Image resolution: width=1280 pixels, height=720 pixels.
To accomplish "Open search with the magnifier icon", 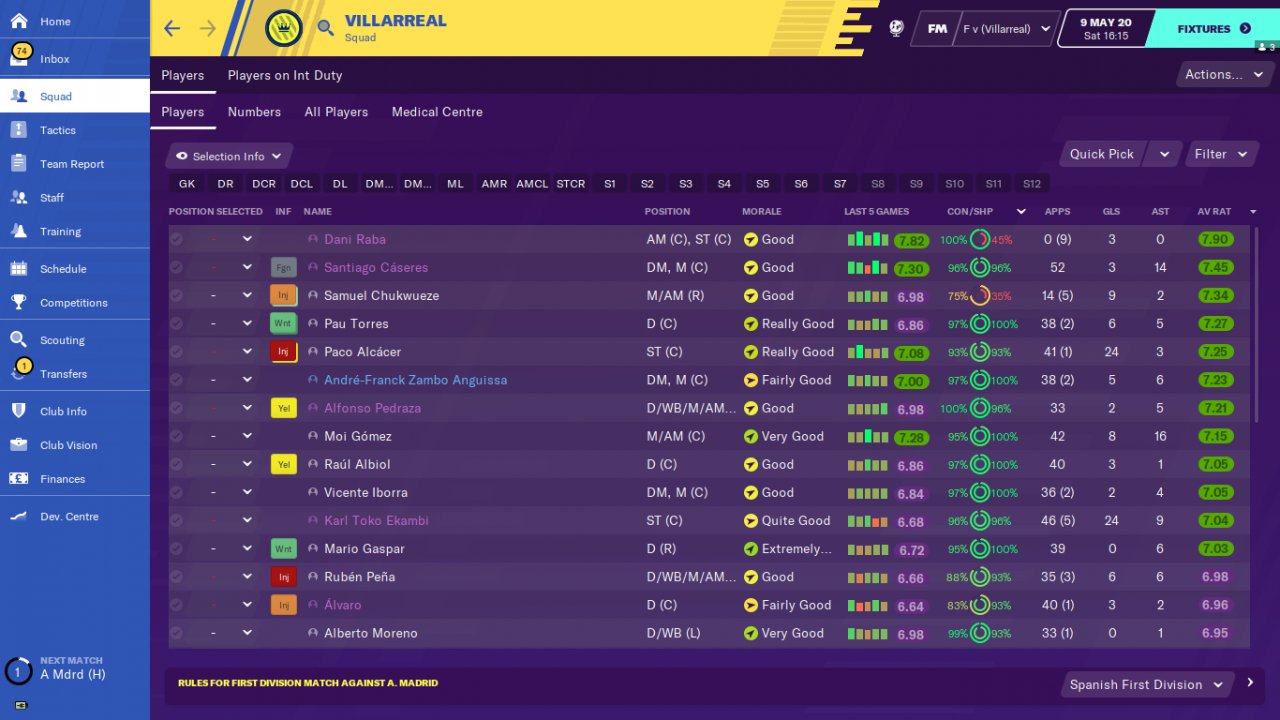I will pyautogui.click(x=325, y=28).
